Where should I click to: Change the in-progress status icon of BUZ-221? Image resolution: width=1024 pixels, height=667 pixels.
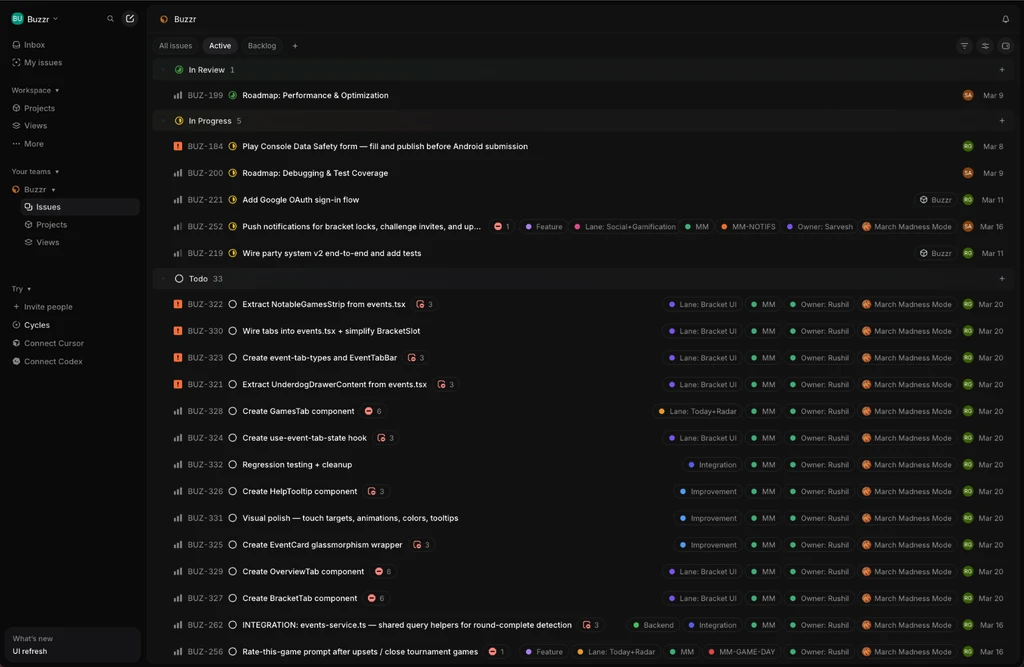(x=233, y=200)
